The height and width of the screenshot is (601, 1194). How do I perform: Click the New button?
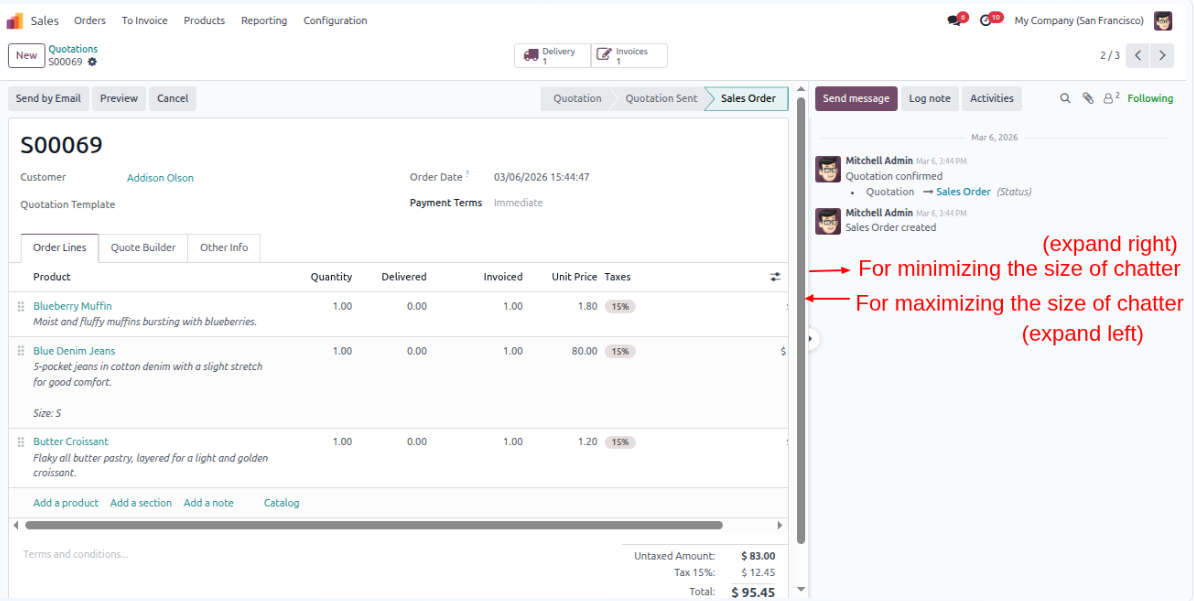click(26, 56)
